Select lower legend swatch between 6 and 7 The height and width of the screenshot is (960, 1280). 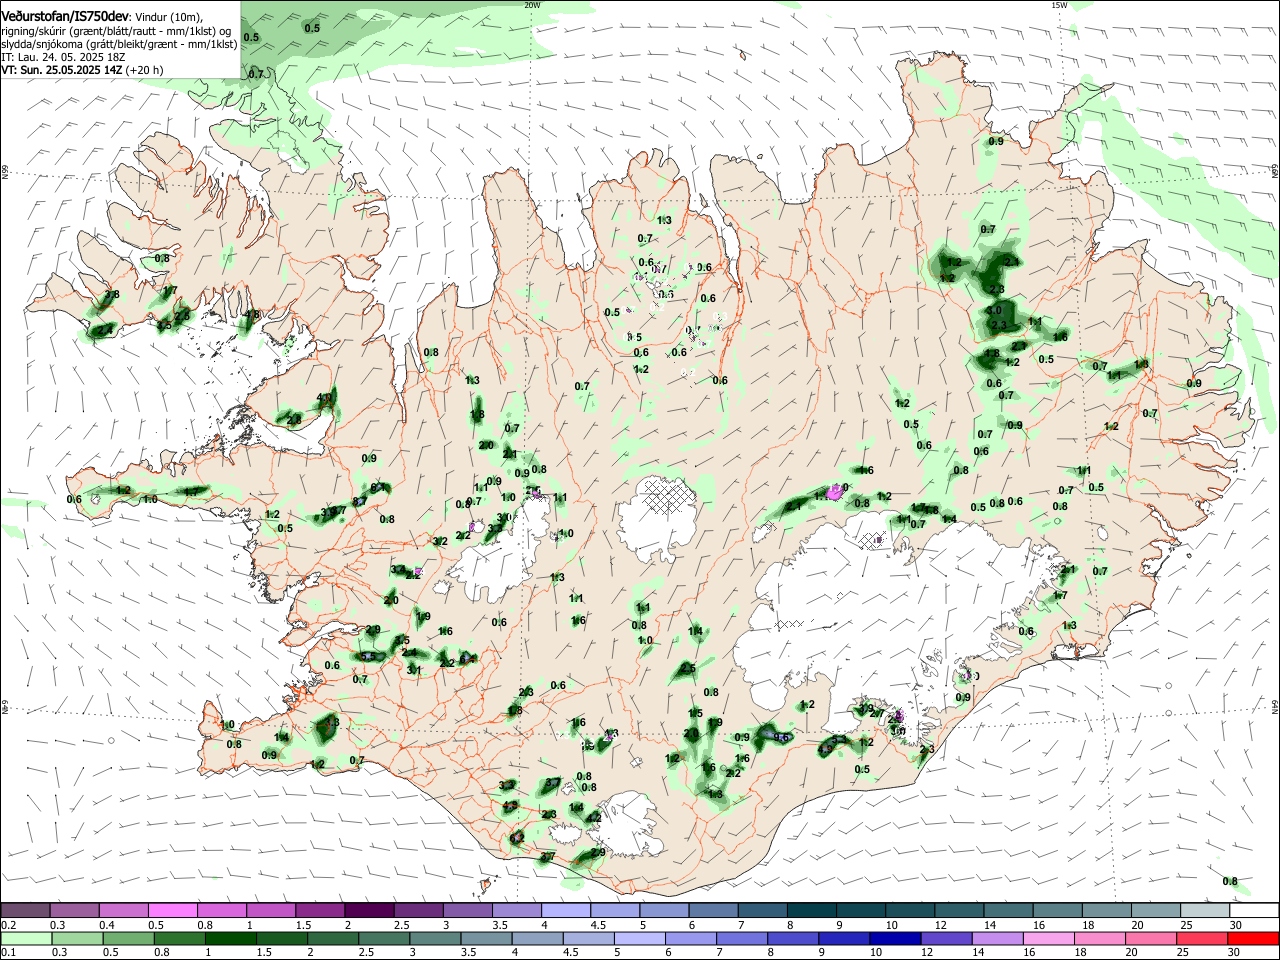coord(691,939)
